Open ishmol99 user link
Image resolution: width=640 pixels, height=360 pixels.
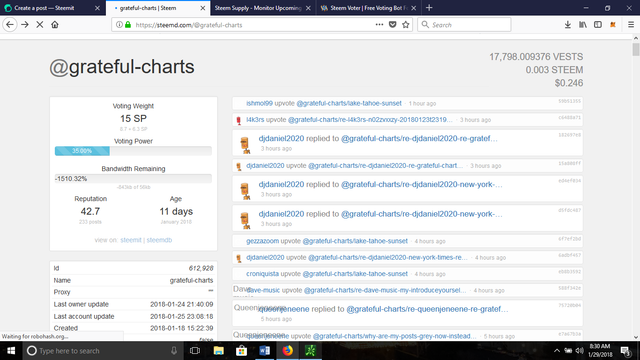pyautogui.click(x=259, y=103)
